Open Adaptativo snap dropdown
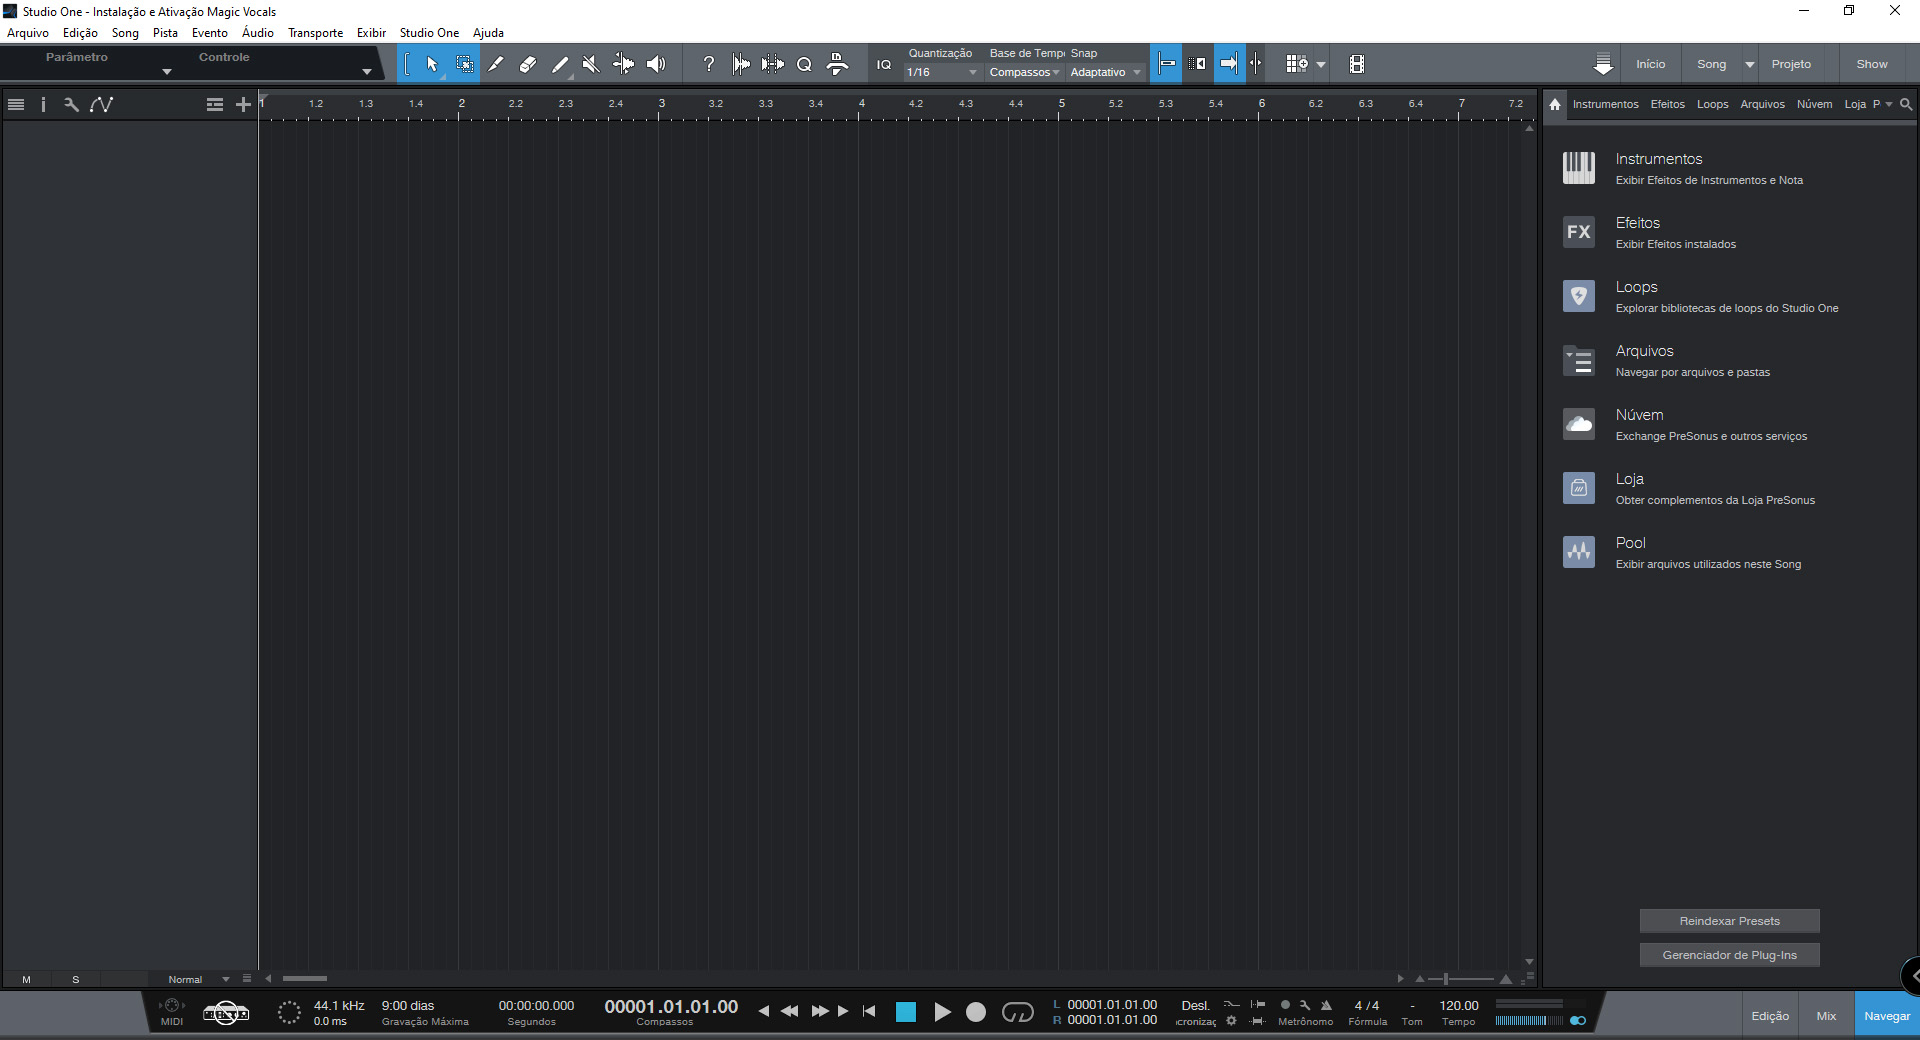1920x1040 pixels. click(x=1105, y=72)
